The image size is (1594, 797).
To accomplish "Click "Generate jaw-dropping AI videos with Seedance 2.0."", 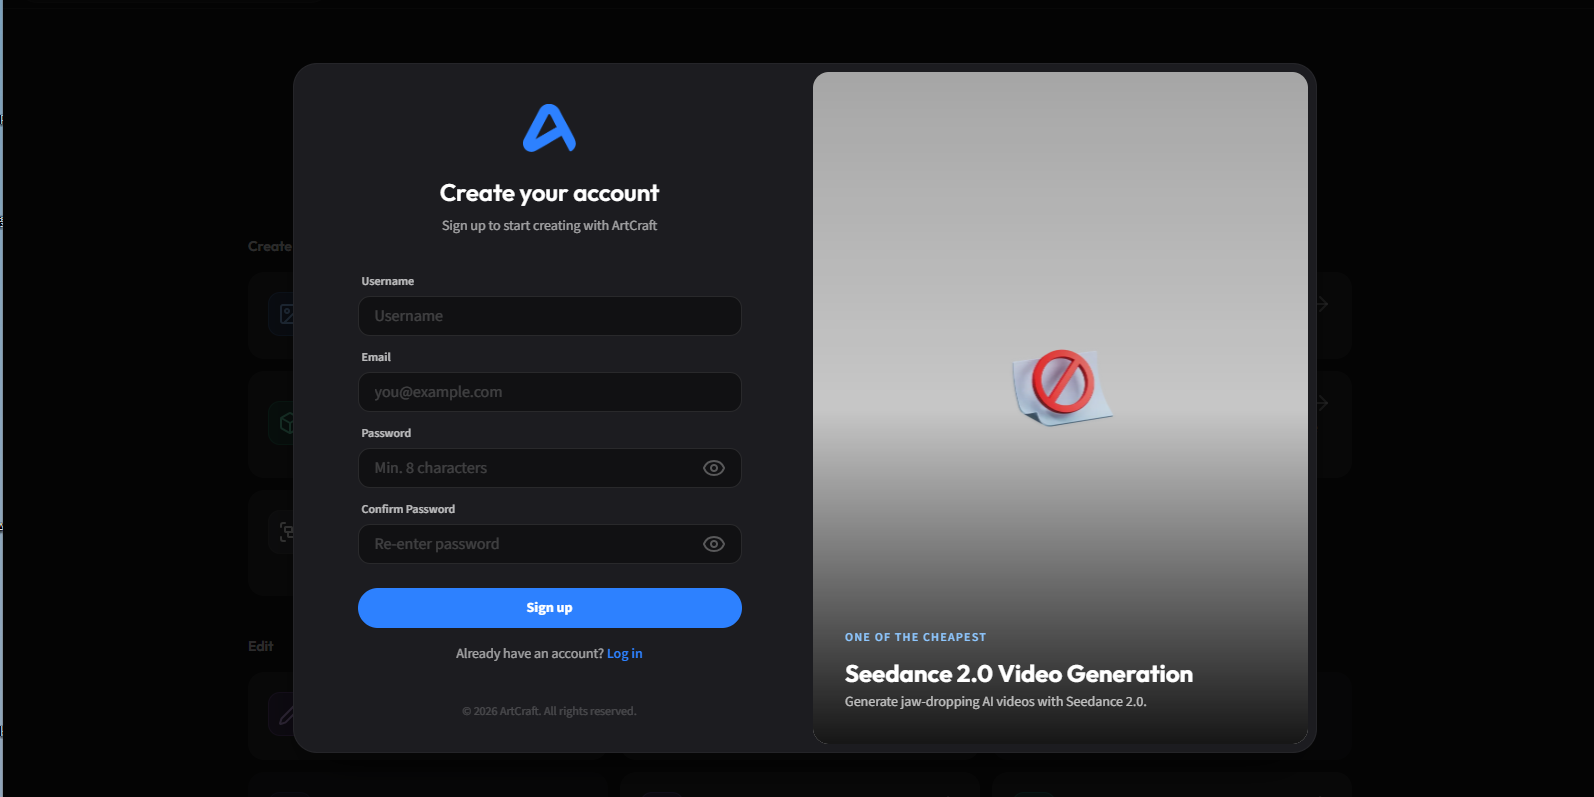I will coord(996,702).
